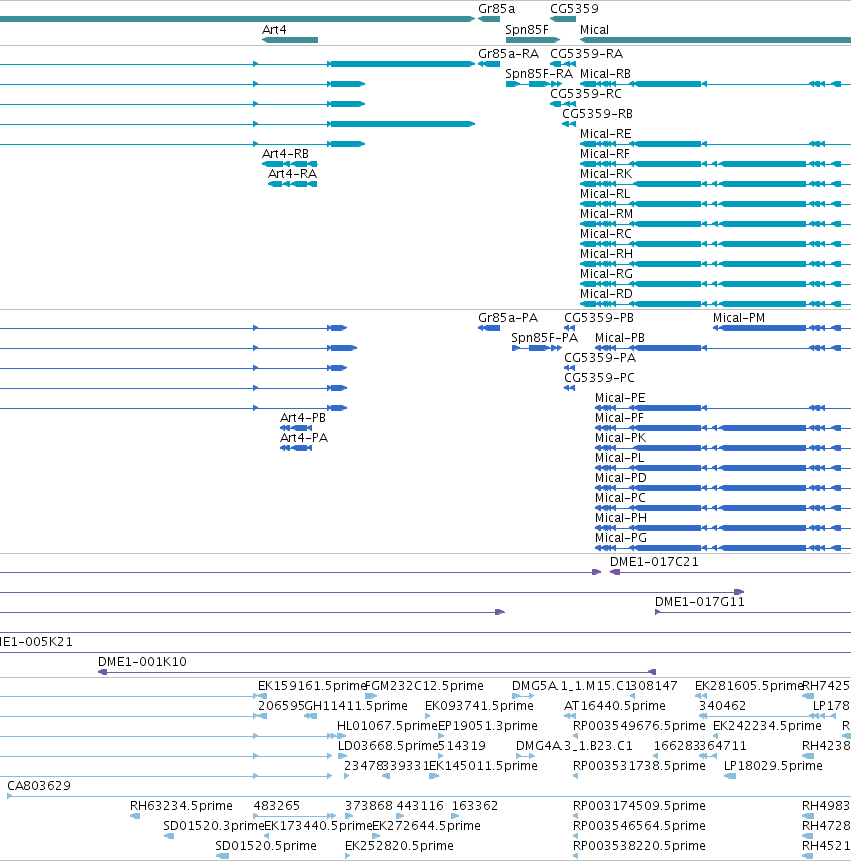
Task: Select the Mical-PE protein label
Action: (x=620, y=398)
